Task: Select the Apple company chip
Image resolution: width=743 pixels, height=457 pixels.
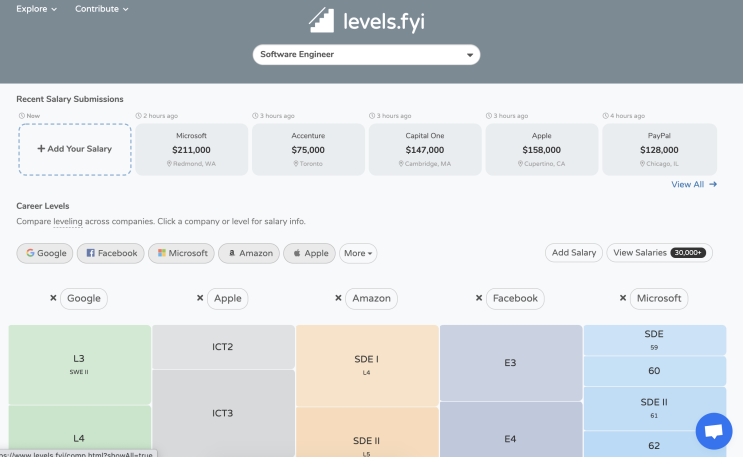Action: pyautogui.click(x=309, y=253)
